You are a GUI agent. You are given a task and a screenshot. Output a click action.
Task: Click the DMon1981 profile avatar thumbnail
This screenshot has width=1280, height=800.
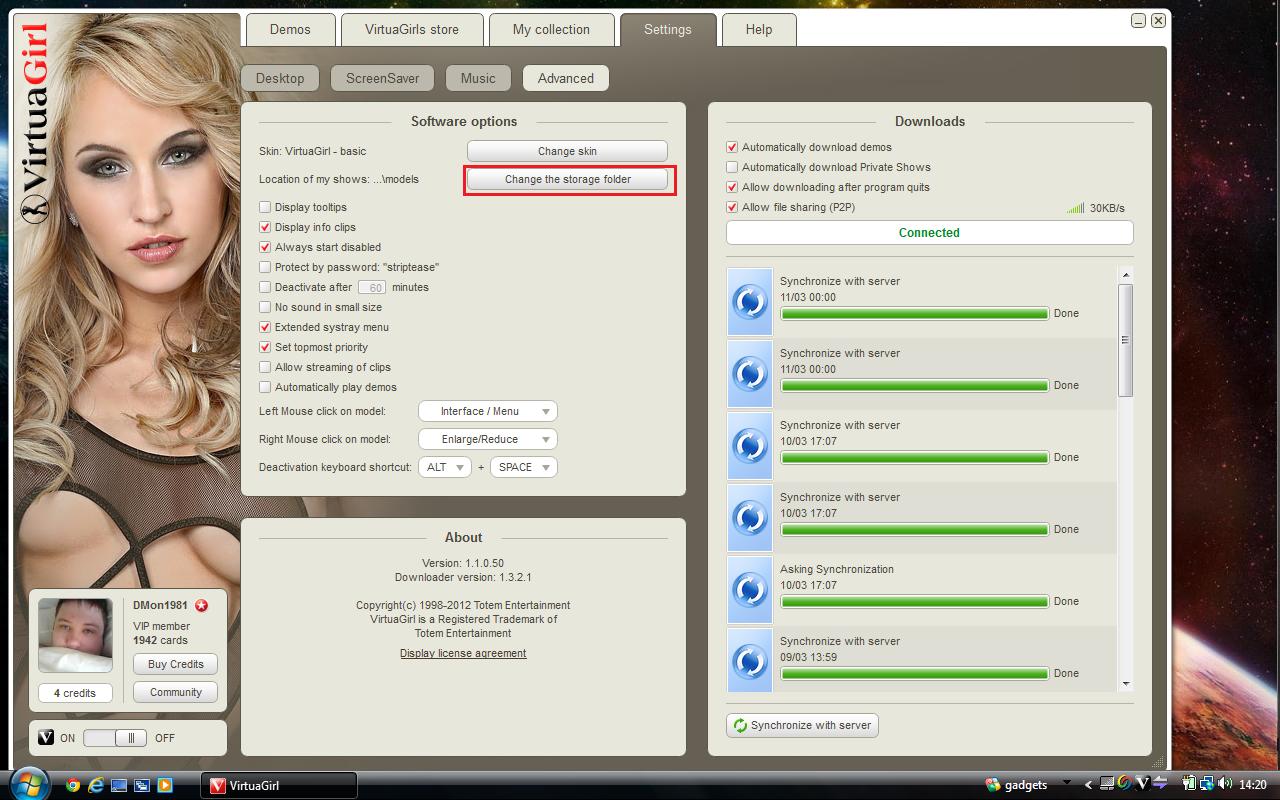point(75,636)
